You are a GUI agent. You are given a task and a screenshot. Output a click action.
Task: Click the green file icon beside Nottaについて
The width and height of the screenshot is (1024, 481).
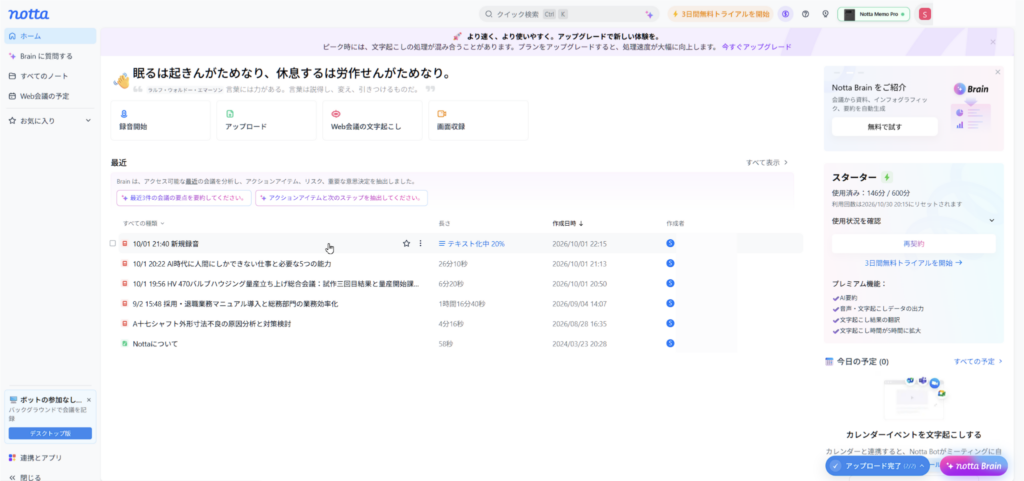124,343
